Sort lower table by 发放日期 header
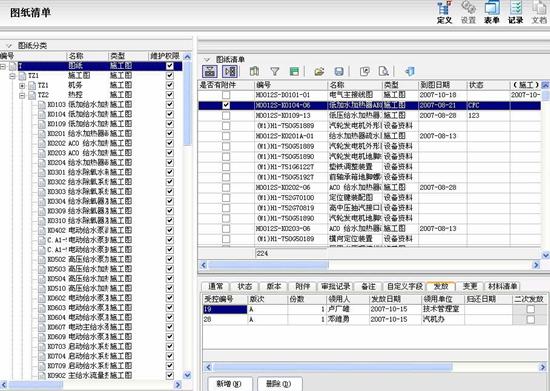 [x=395, y=299]
